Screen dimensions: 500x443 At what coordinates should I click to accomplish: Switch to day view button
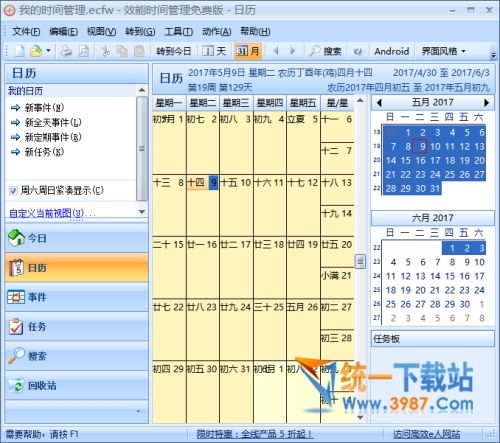(214, 51)
